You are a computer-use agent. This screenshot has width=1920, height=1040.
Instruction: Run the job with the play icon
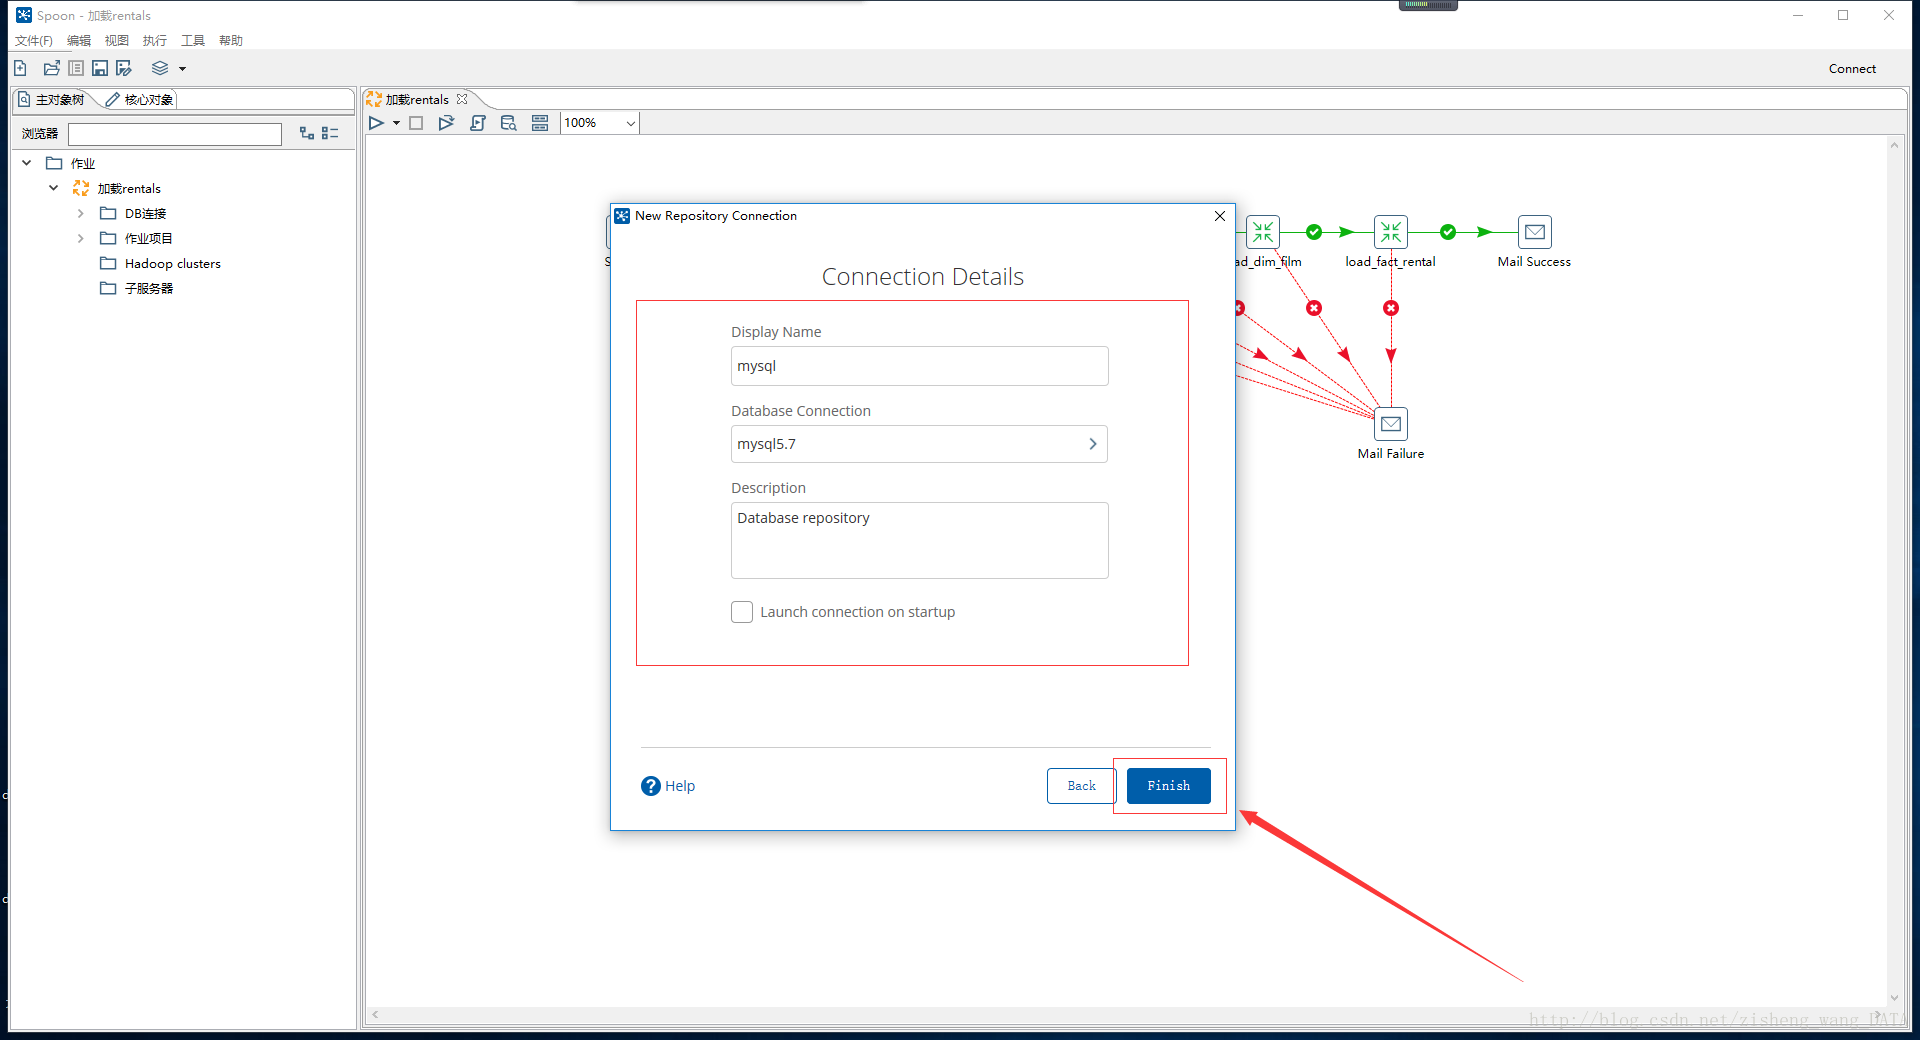point(376,123)
